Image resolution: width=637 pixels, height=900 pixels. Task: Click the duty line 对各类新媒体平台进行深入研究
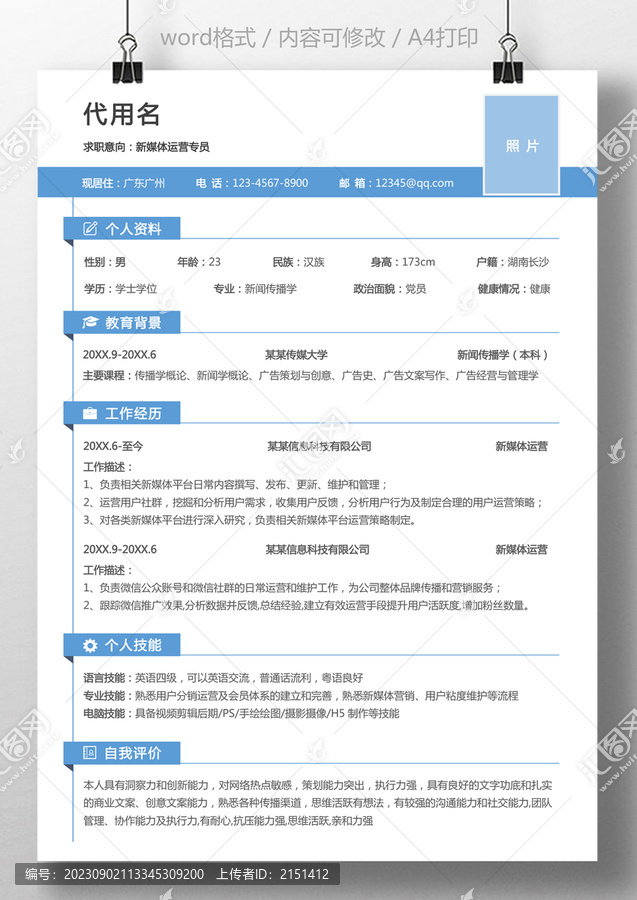coord(250,520)
